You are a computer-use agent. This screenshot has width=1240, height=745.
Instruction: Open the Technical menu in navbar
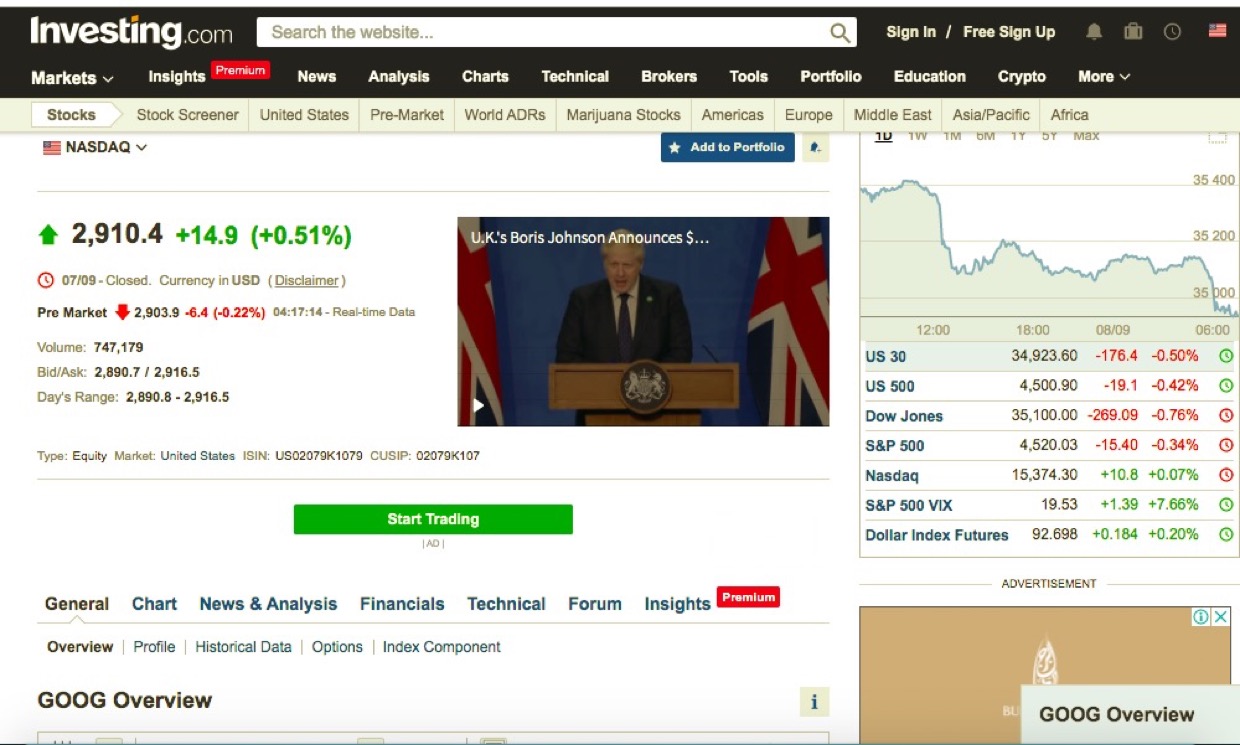coord(575,77)
